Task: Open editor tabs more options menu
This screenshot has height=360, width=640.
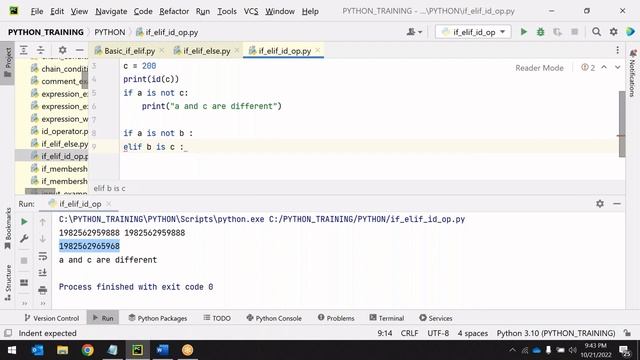Action: click(x=617, y=50)
